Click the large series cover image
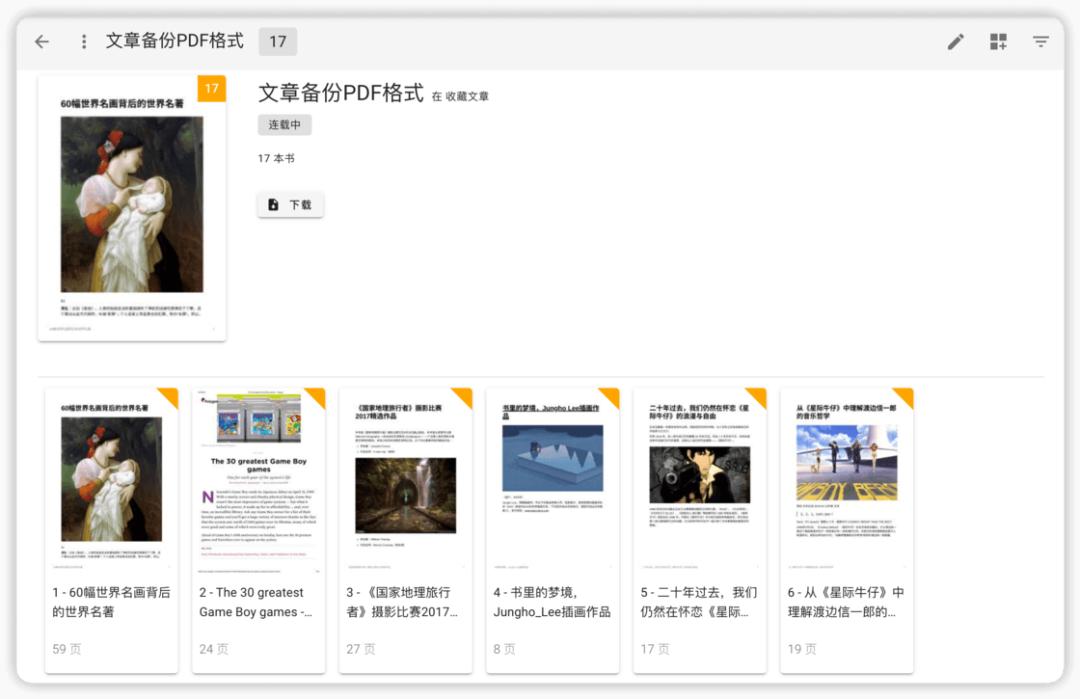The image size is (1080, 699). click(x=132, y=210)
